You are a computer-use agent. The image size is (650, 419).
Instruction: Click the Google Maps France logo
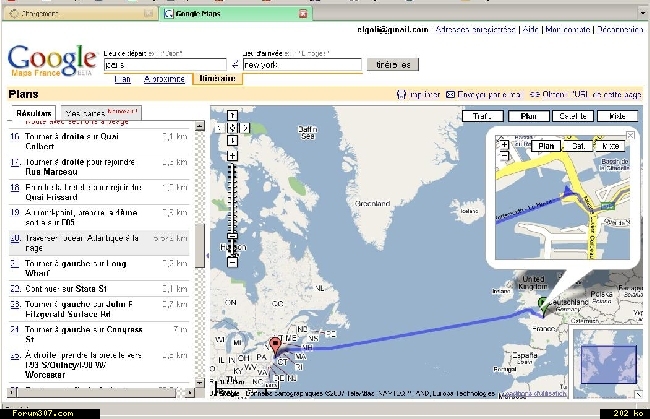coord(52,61)
